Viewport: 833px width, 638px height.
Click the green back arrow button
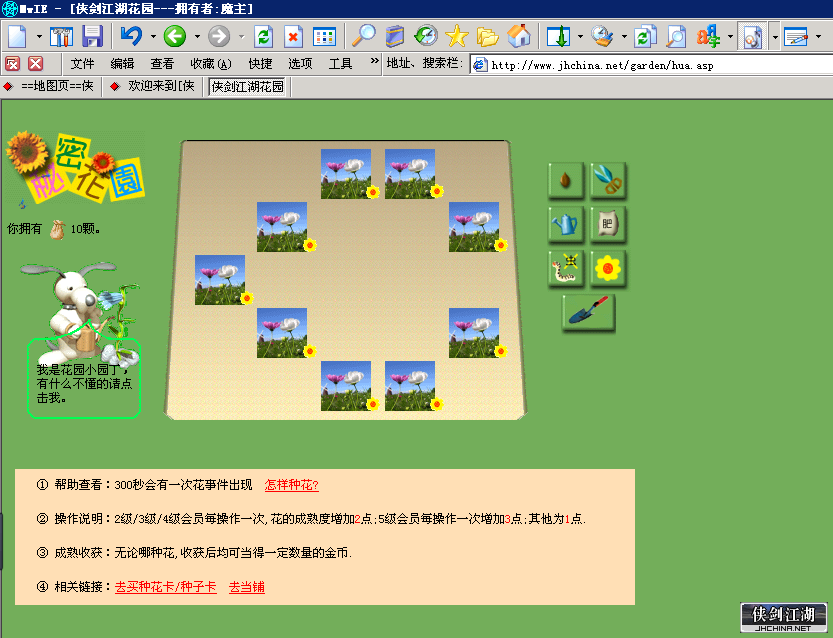174,37
